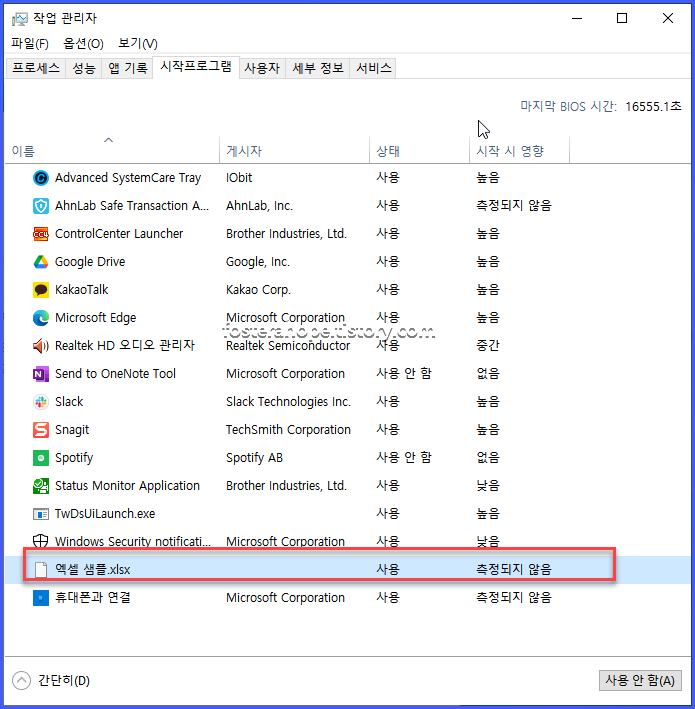
Task: Select the Windows Security notification entry
Action: [132, 541]
